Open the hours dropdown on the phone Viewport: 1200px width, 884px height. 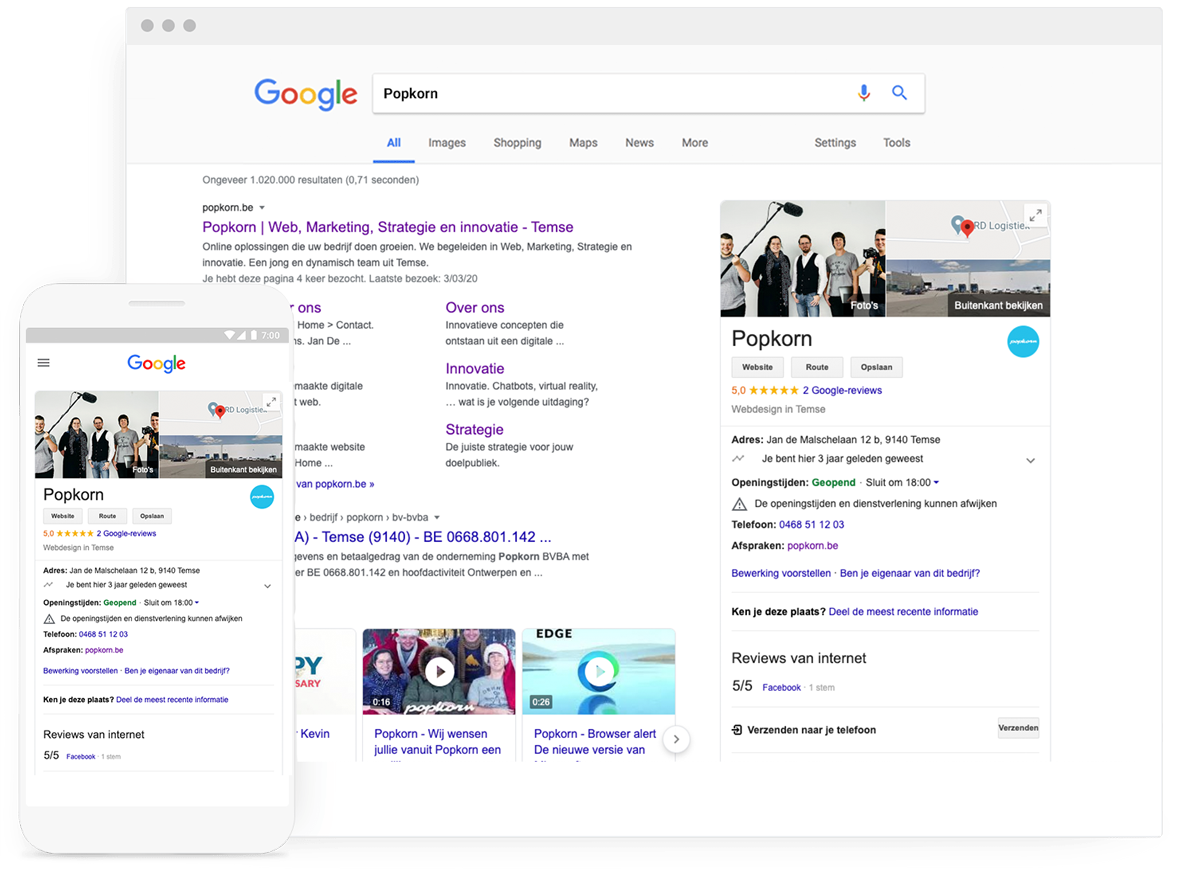[x=170, y=603]
